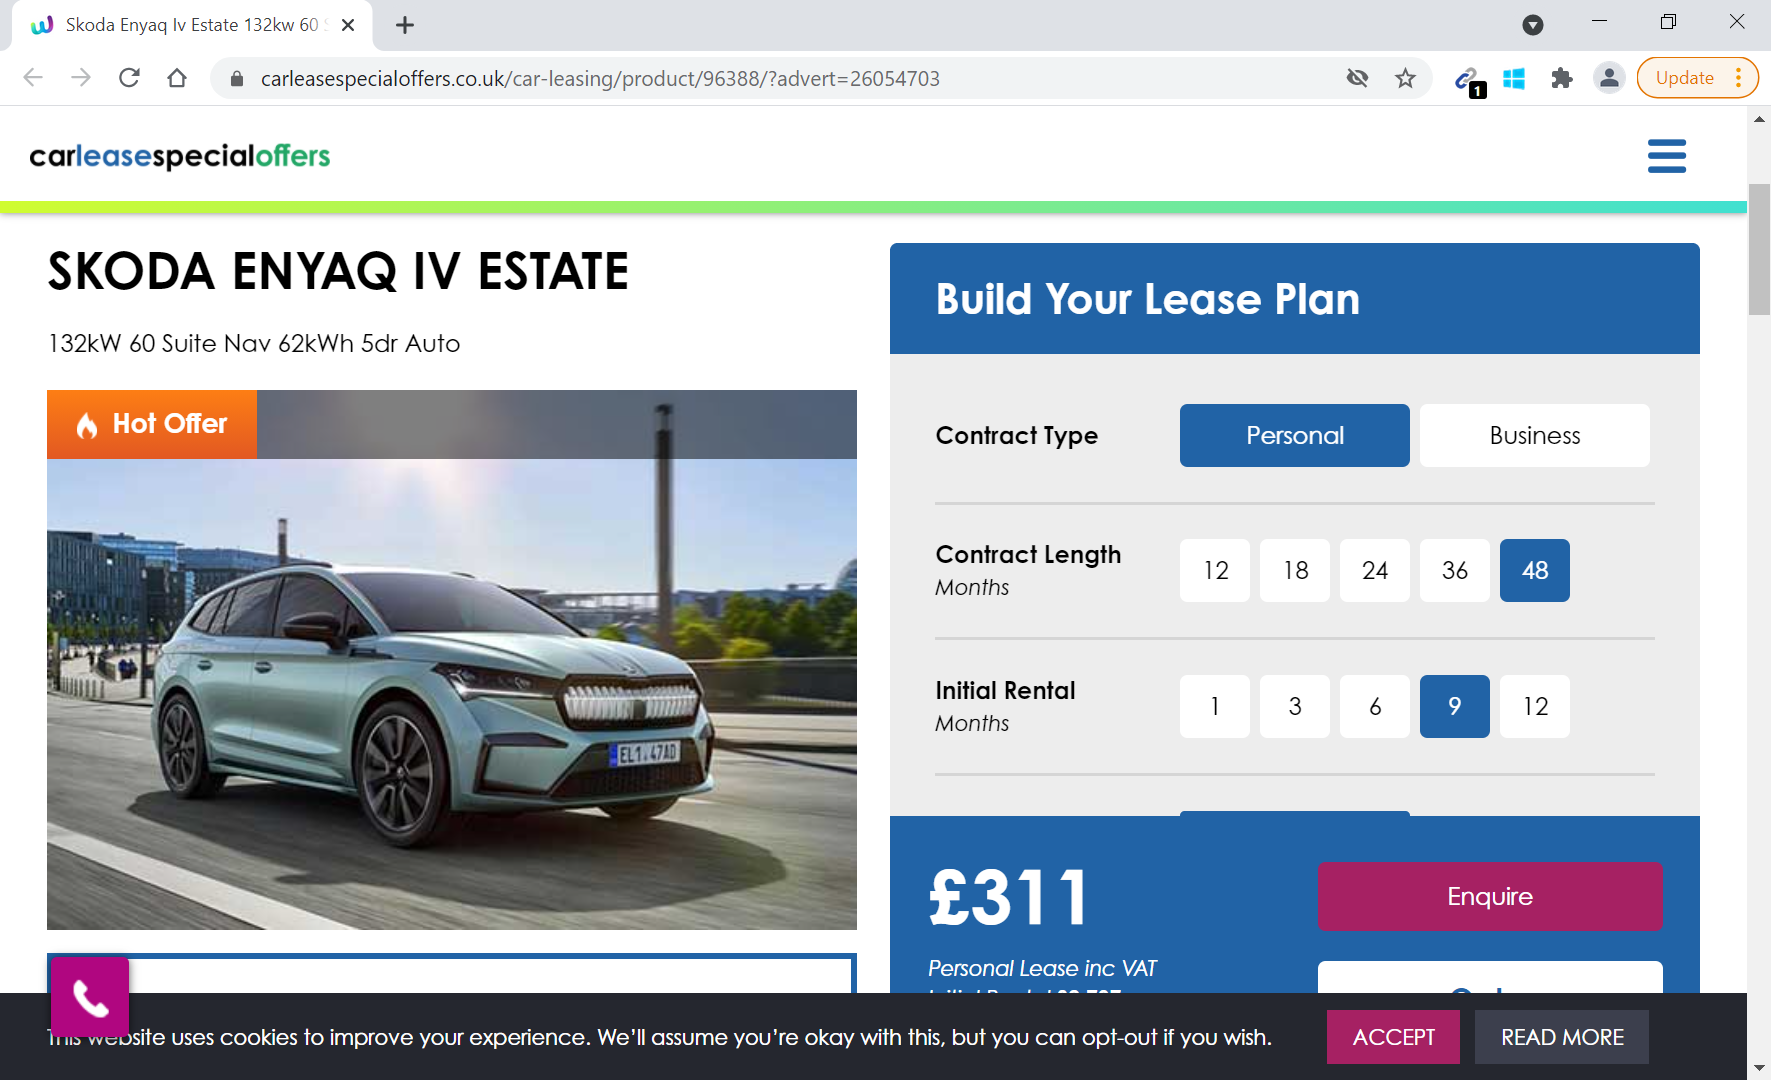Open a new browser tab
This screenshot has width=1771, height=1080.
tap(404, 25)
